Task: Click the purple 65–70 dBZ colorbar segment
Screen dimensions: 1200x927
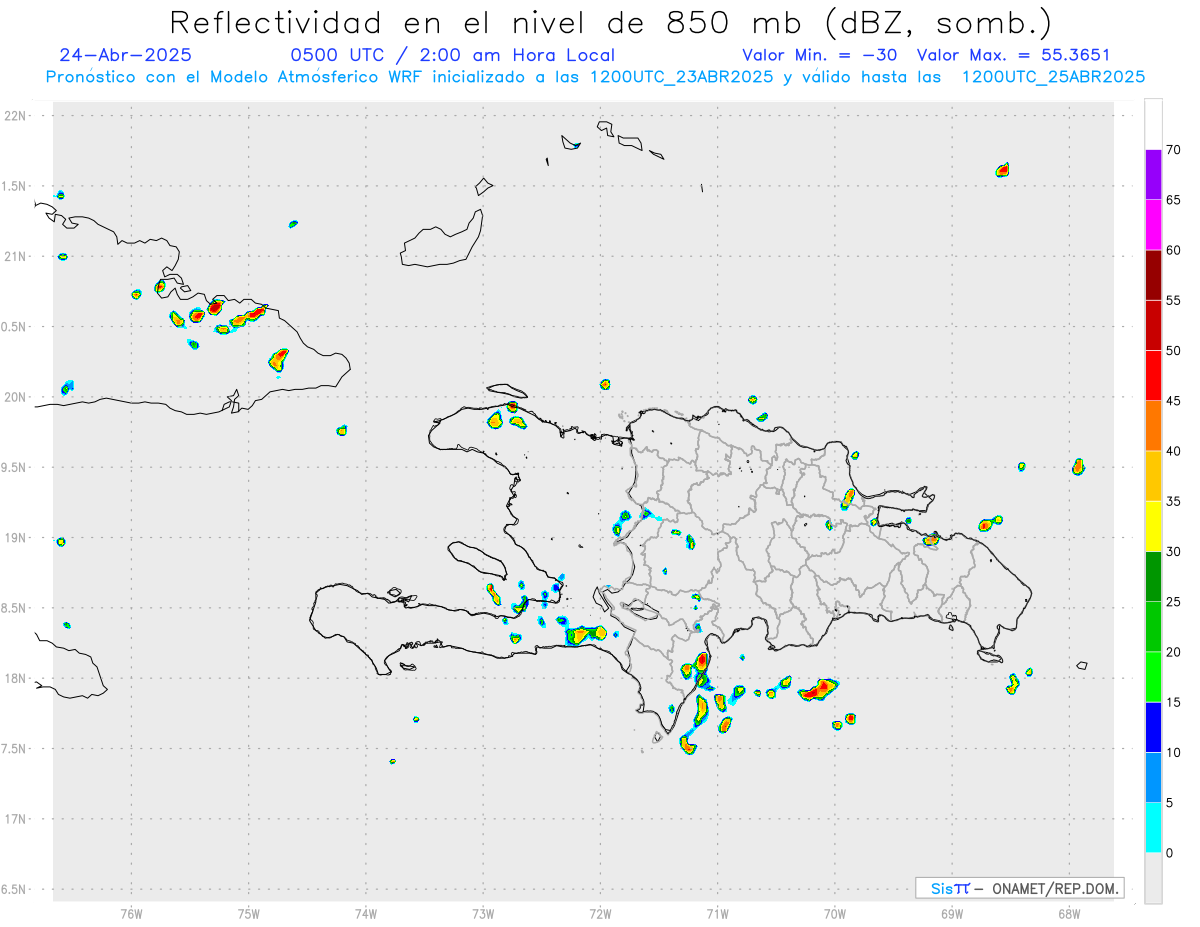Action: (x=1153, y=175)
